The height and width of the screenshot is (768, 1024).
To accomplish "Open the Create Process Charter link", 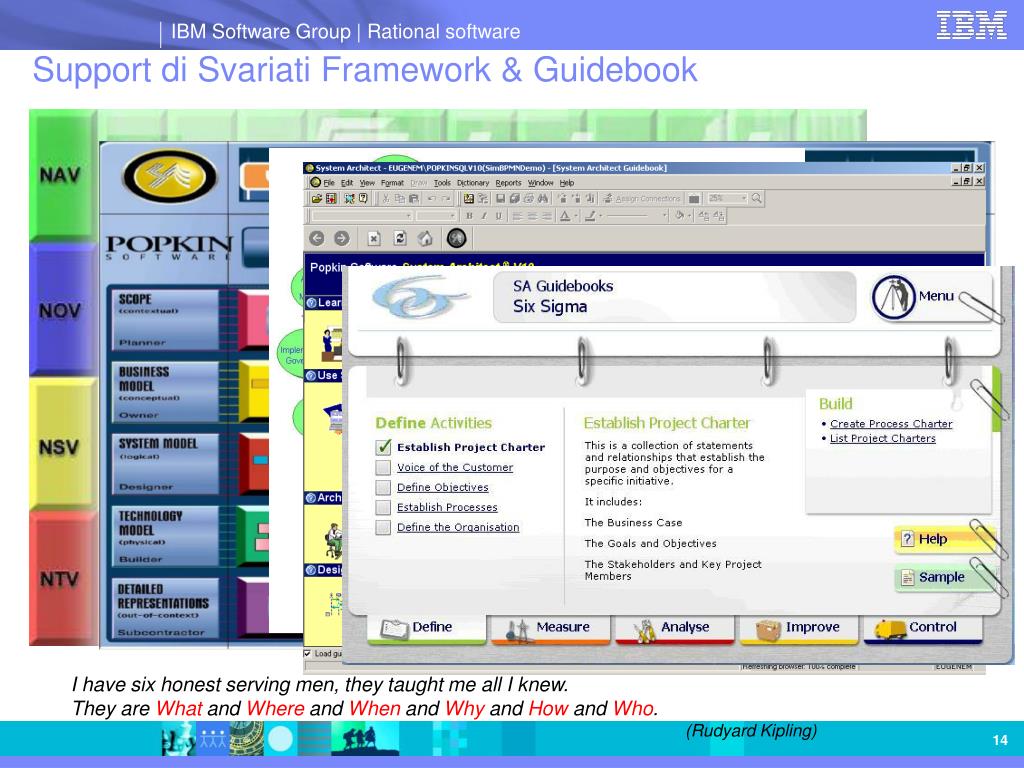I will pos(891,424).
